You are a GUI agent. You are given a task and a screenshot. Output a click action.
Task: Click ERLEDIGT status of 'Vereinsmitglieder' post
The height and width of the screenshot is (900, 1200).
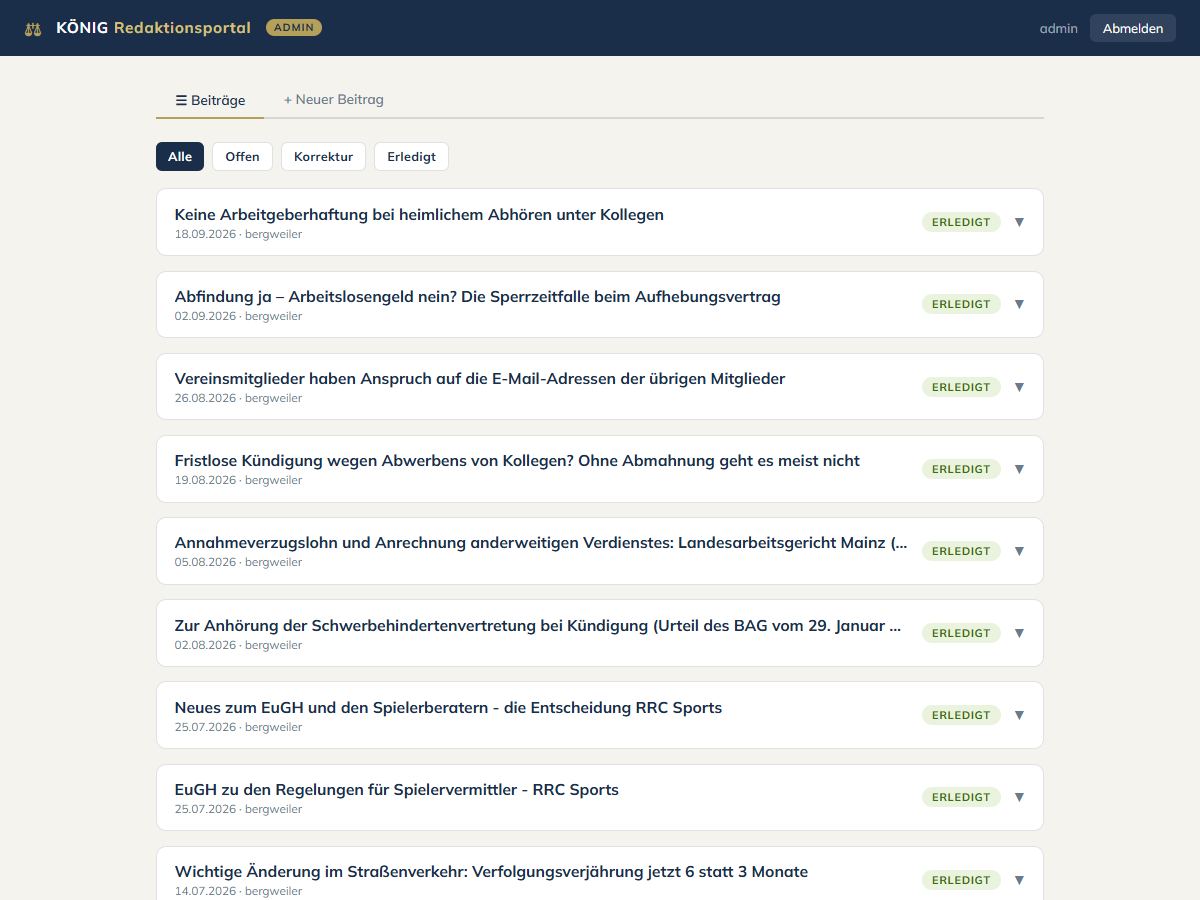tap(961, 387)
